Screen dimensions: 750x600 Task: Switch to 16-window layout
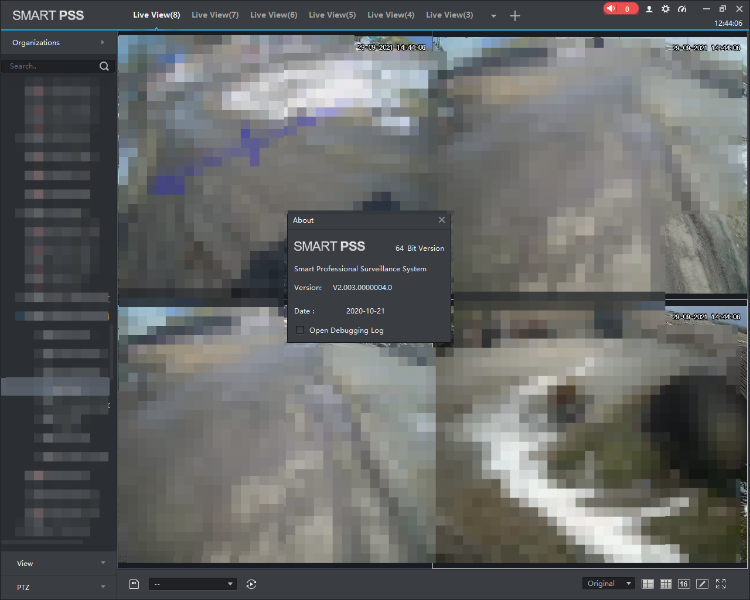click(x=684, y=584)
